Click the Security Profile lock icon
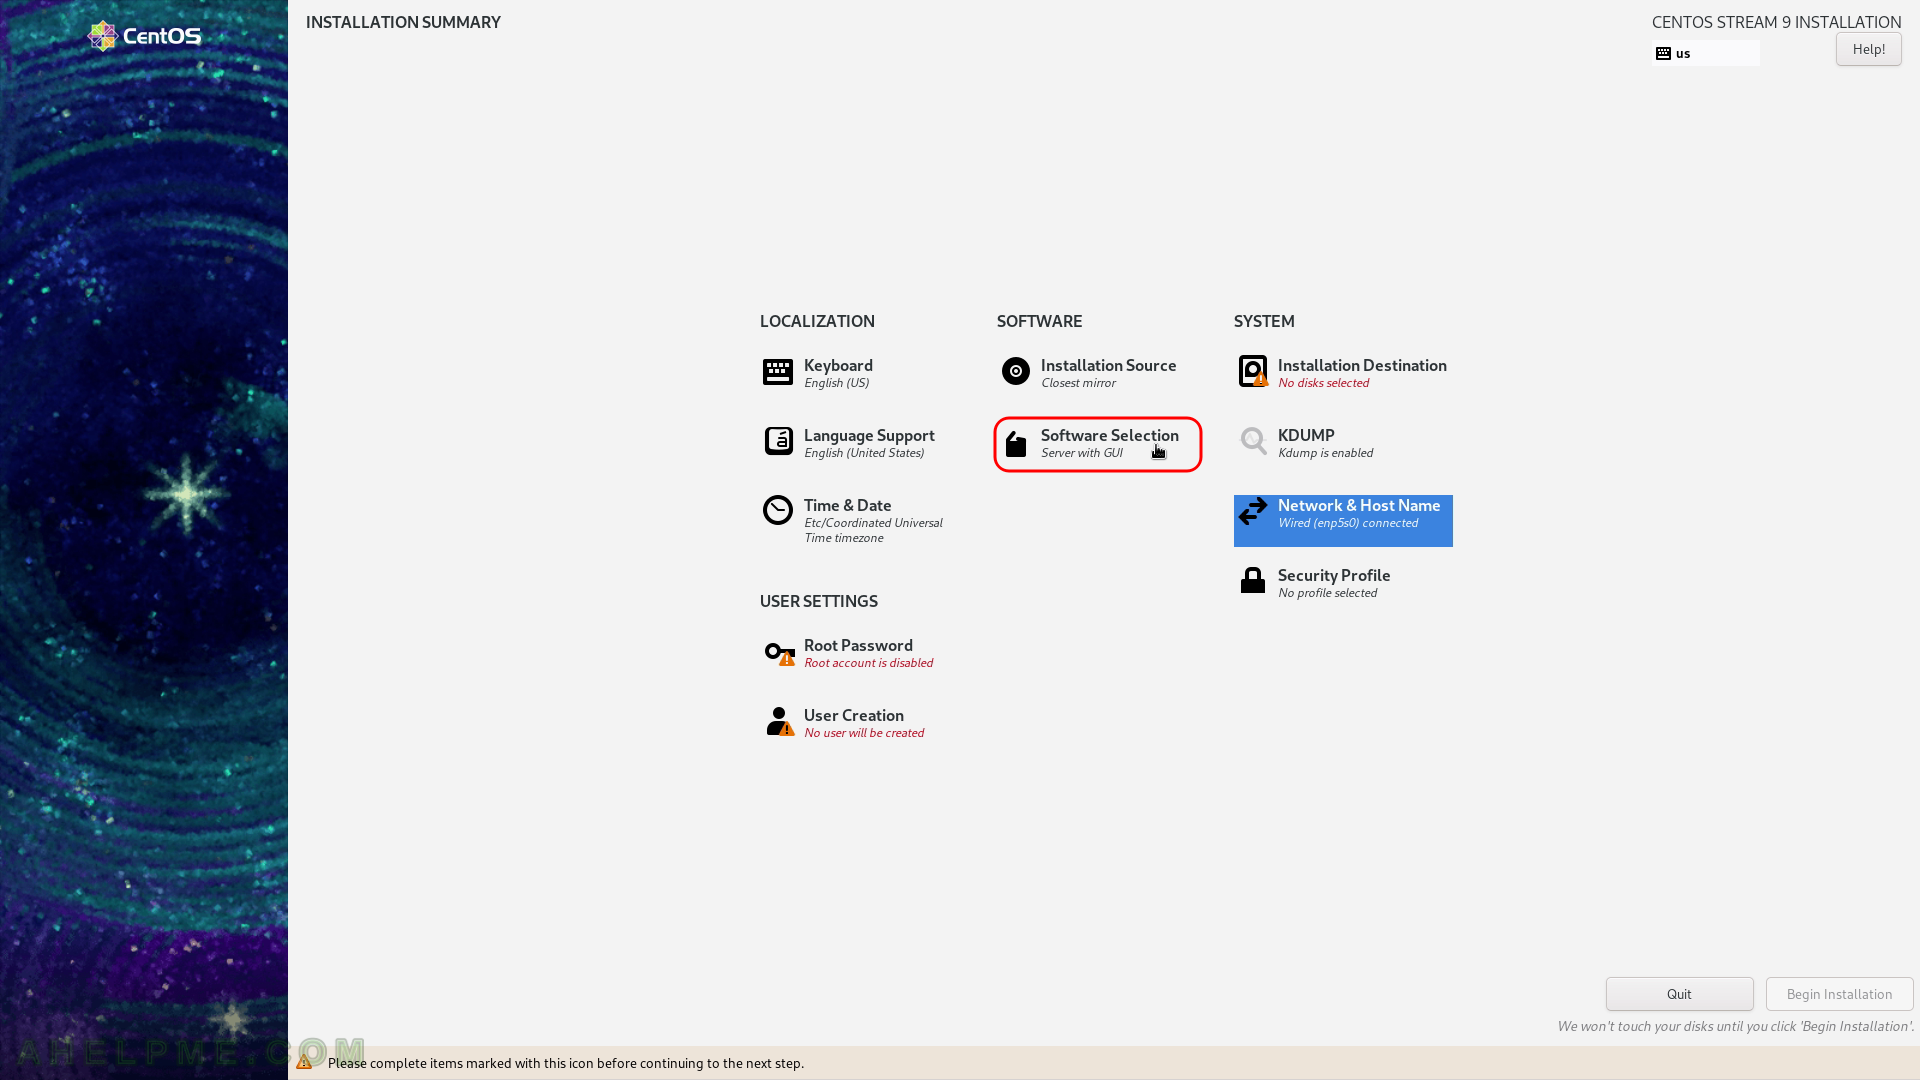 [x=1253, y=580]
